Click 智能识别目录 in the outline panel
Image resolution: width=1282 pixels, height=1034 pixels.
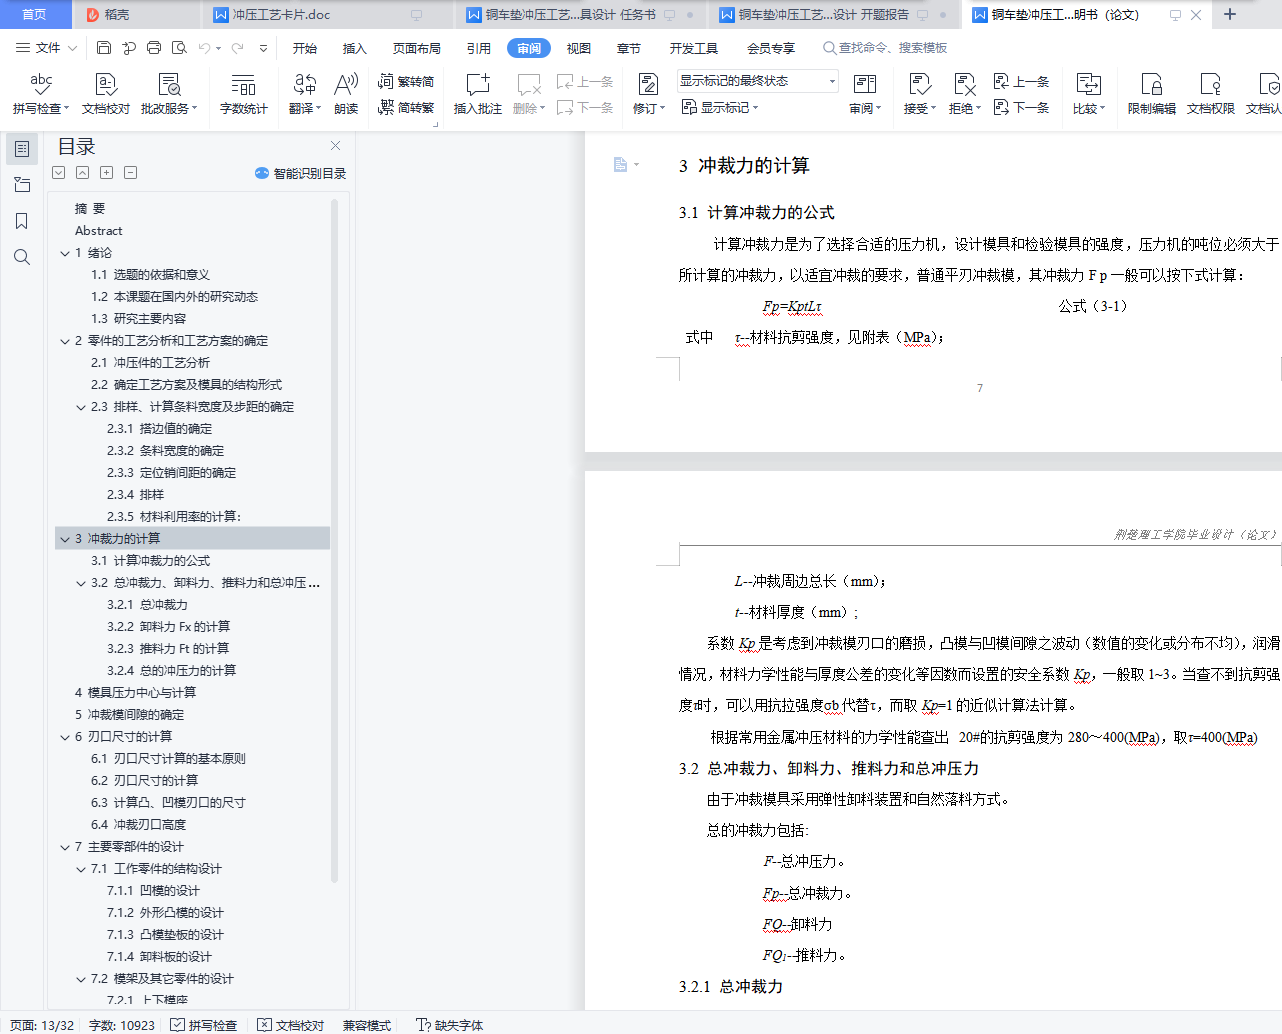pos(301,173)
